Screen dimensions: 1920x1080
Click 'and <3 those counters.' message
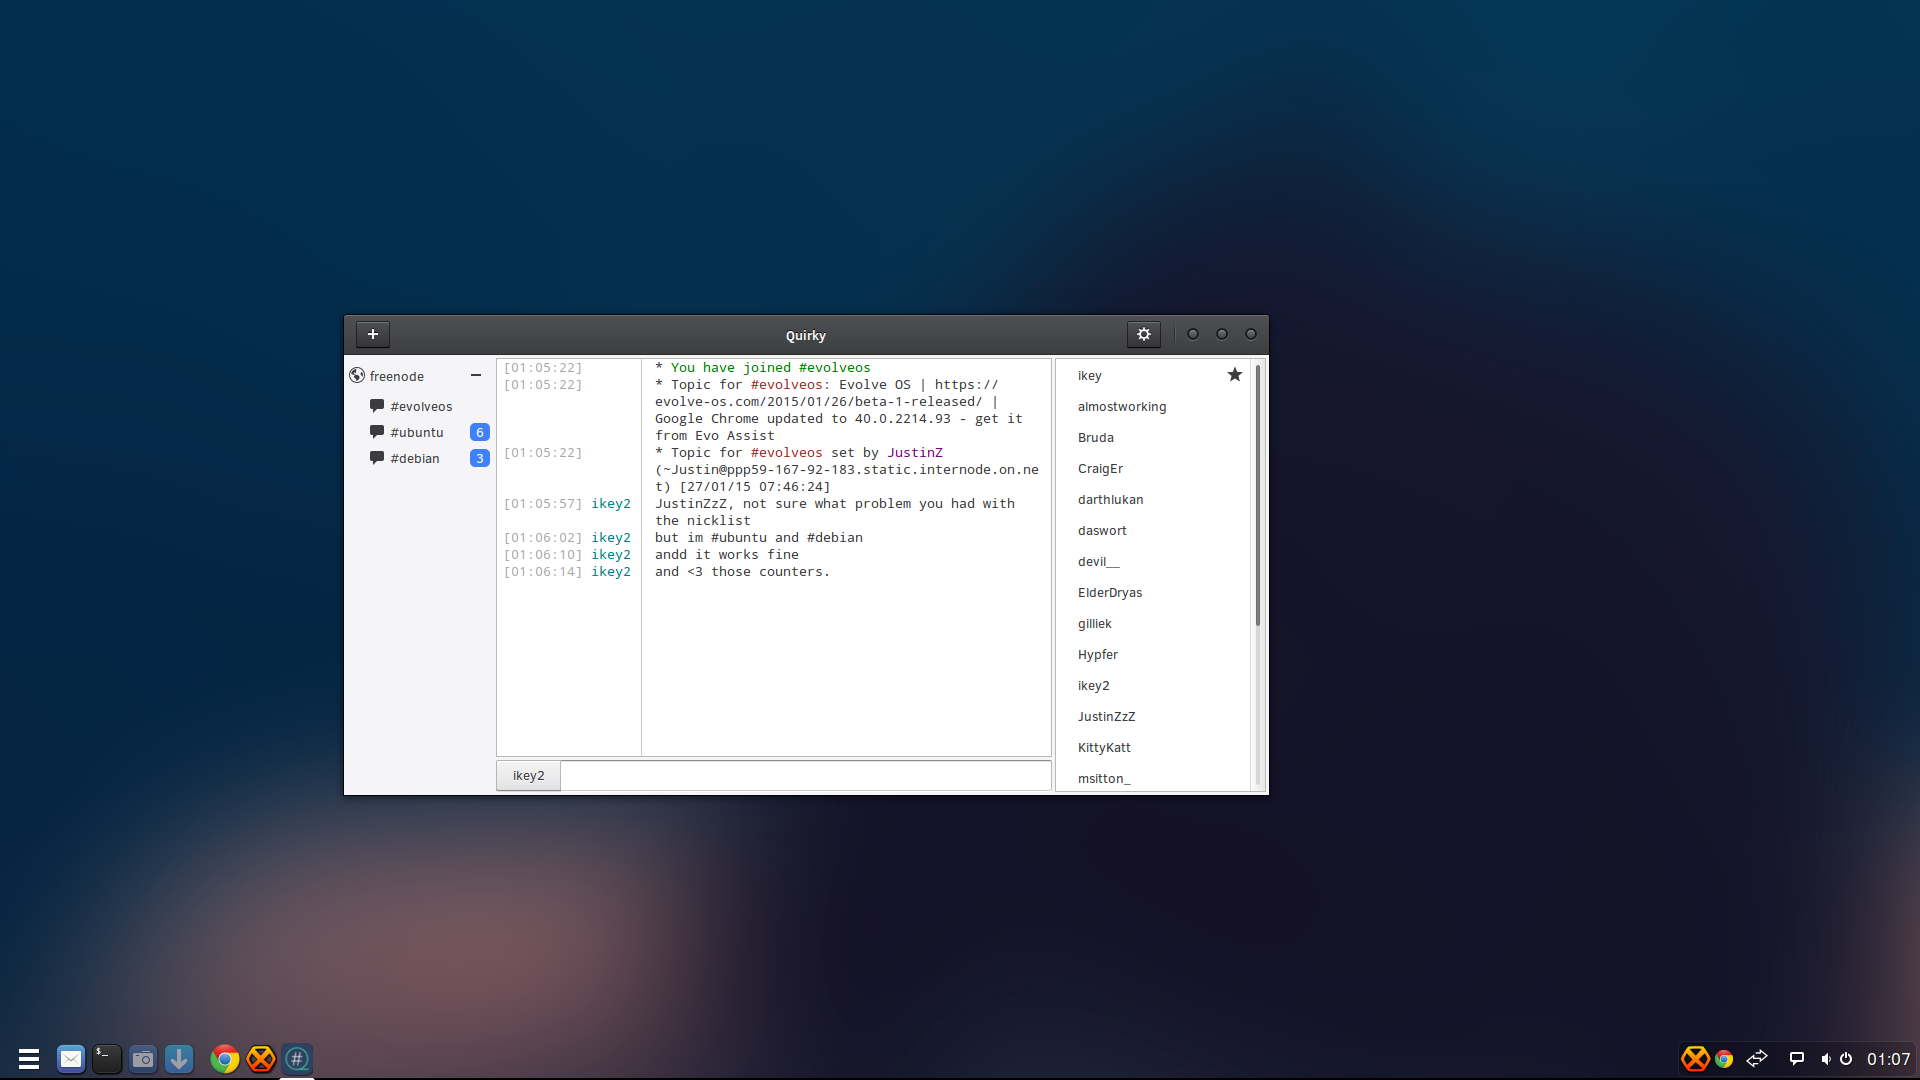point(742,572)
